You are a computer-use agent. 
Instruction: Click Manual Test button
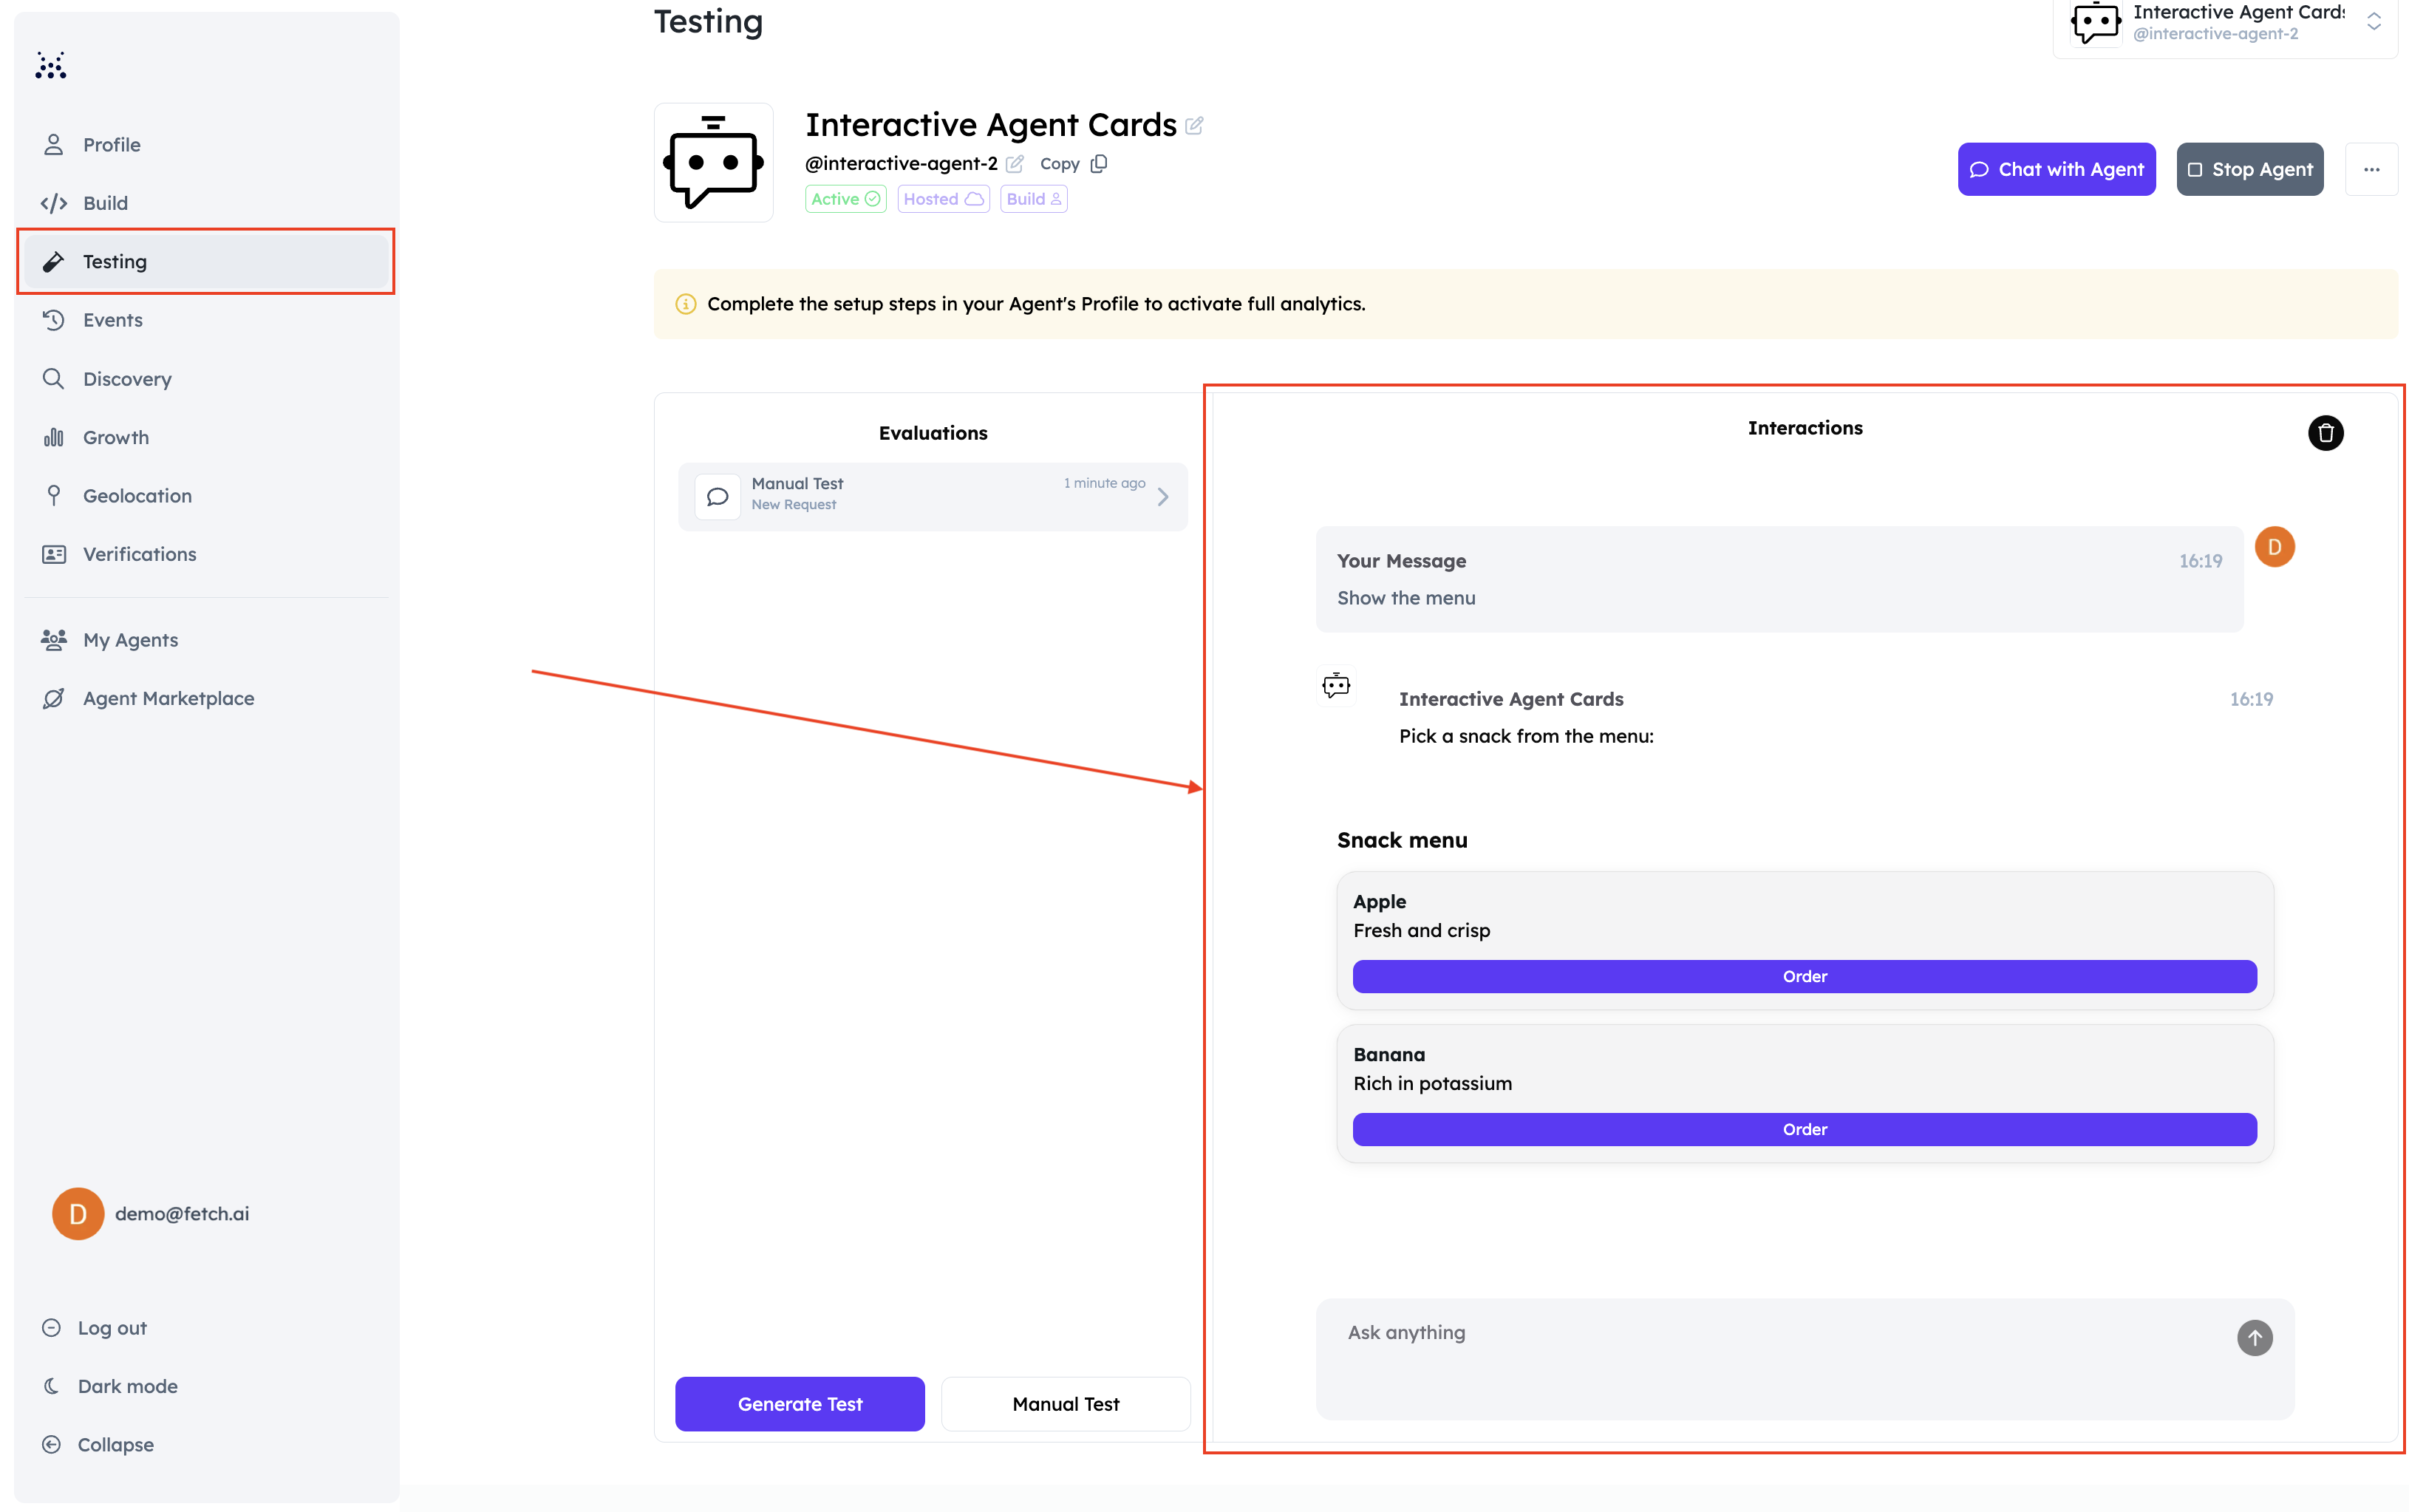[1065, 1404]
